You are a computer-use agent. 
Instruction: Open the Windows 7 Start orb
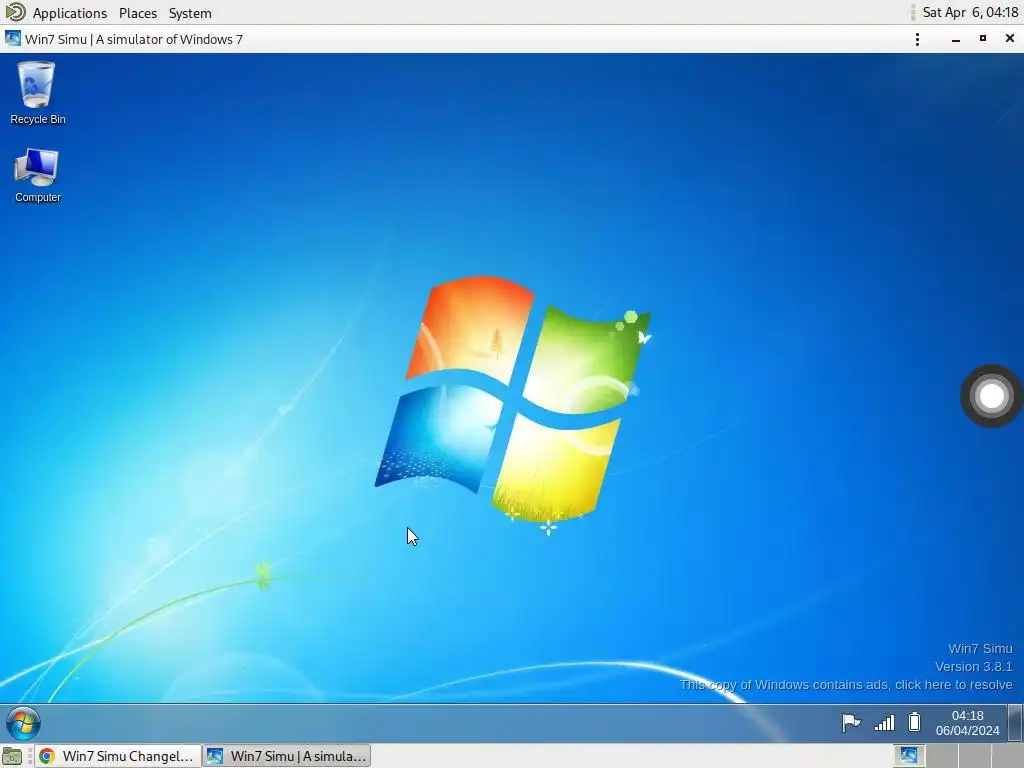point(24,723)
